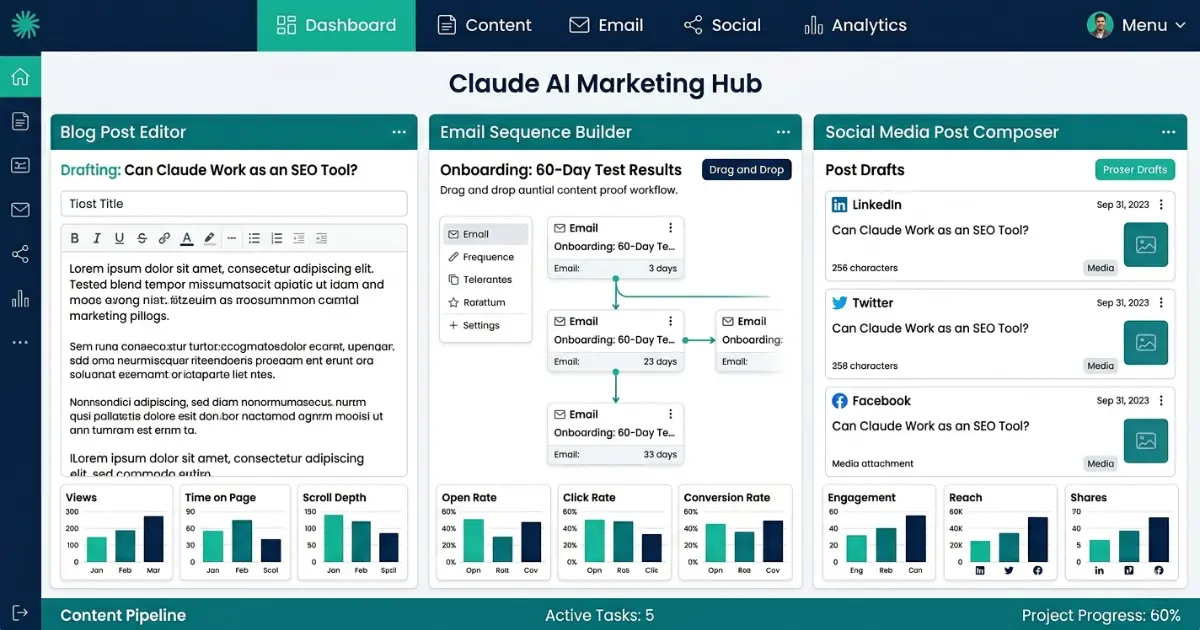1200x630 pixels.
Task: Open the Blog Post Editor options menu
Action: click(x=399, y=131)
